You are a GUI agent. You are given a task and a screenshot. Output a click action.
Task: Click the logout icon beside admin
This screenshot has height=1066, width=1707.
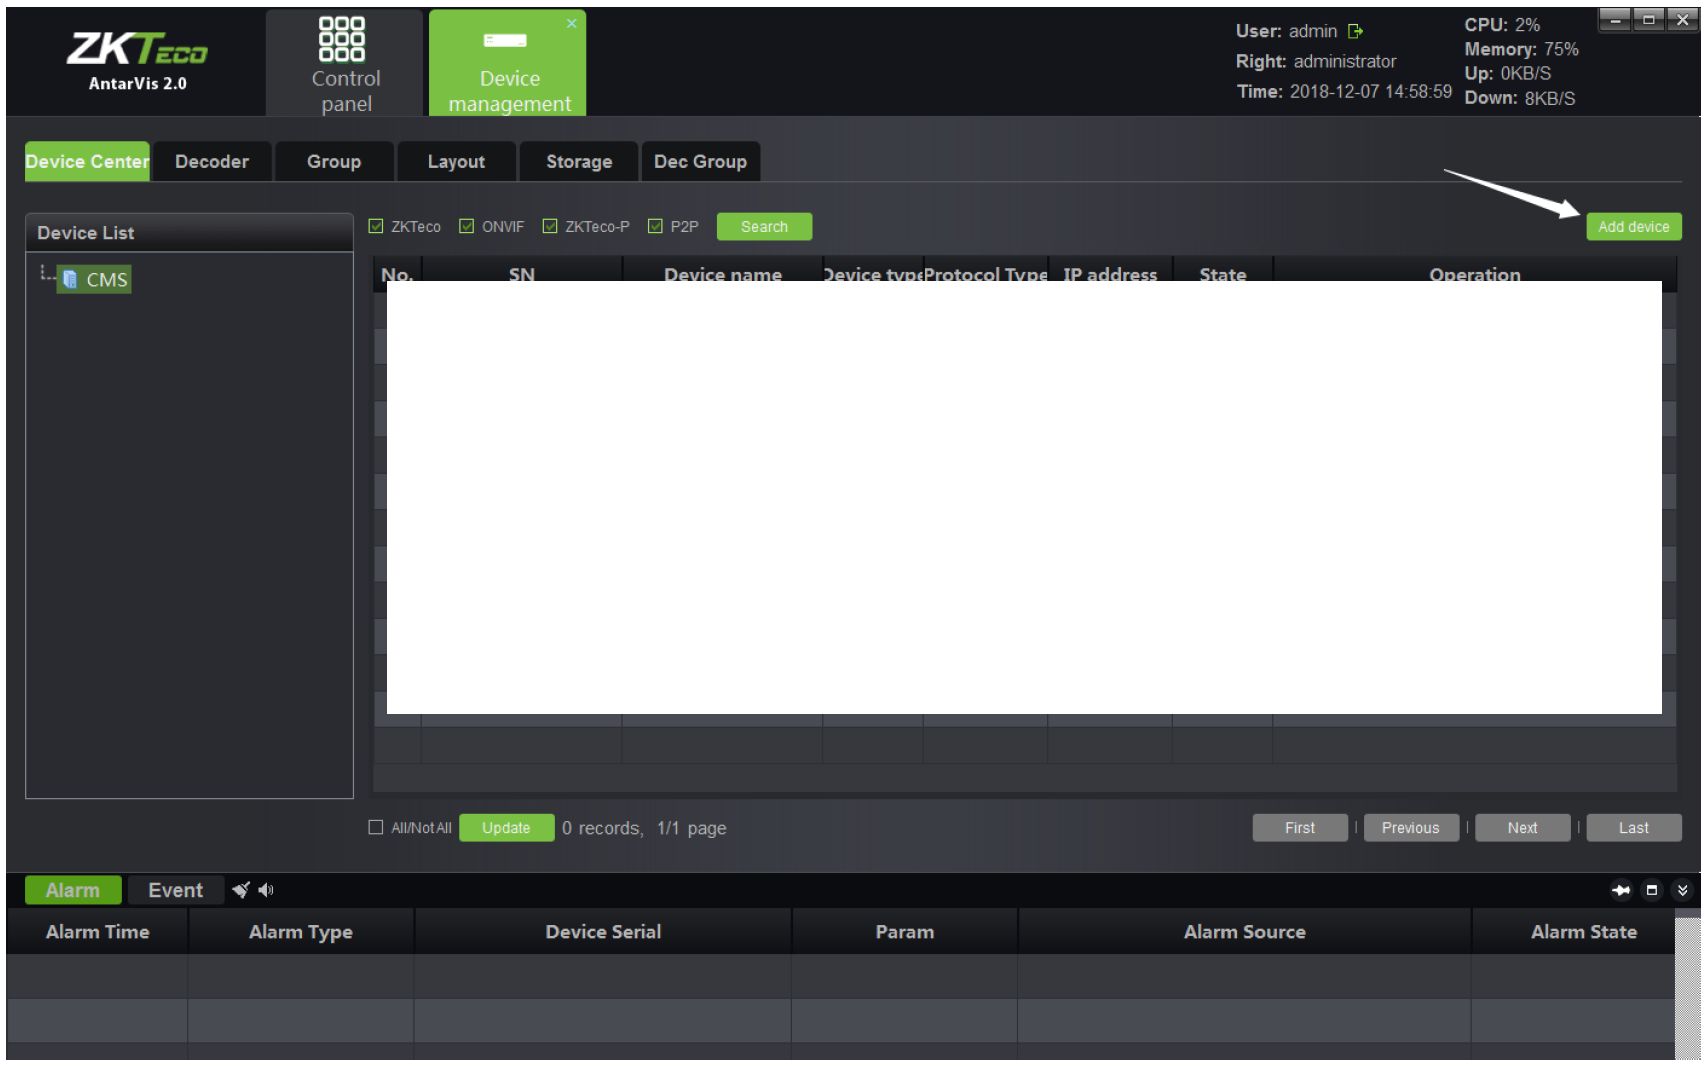pos(1355,32)
